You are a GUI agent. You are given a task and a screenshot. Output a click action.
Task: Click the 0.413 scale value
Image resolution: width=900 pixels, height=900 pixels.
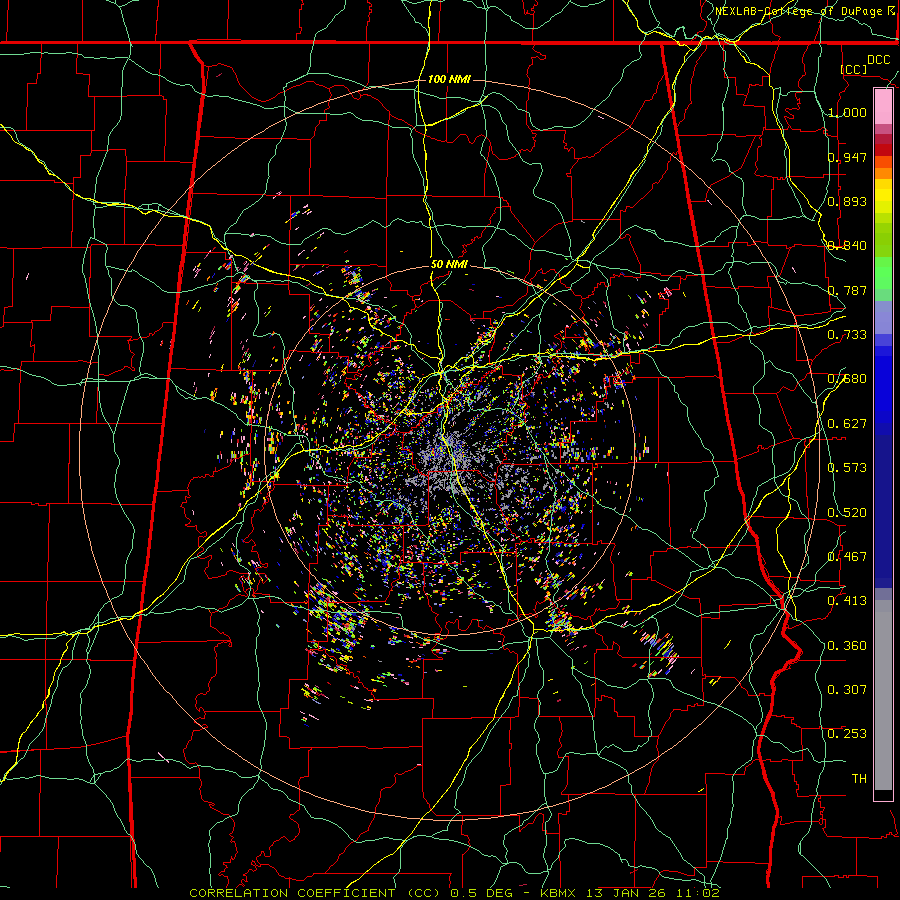pyautogui.click(x=847, y=601)
